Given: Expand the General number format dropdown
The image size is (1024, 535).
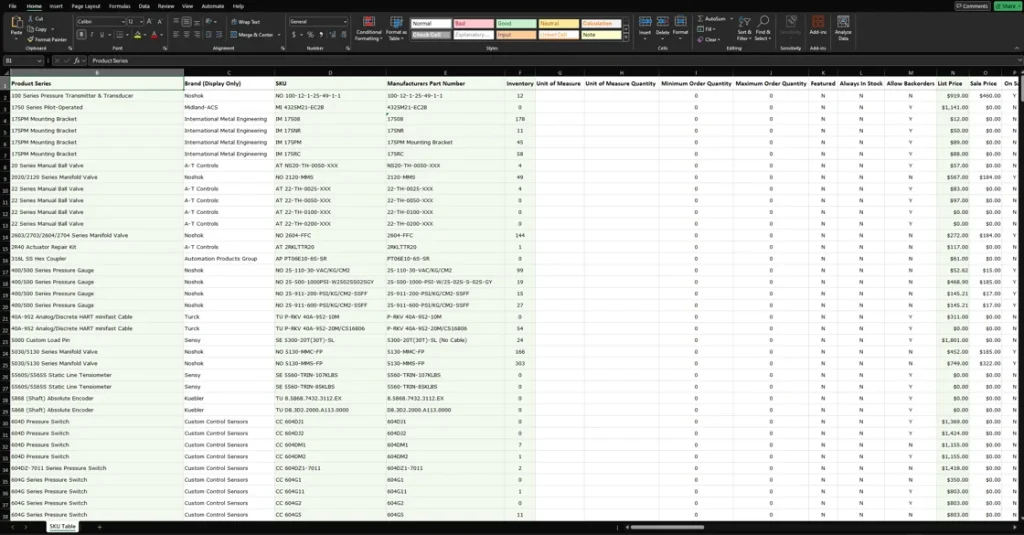Looking at the screenshot, I should tap(338, 21).
